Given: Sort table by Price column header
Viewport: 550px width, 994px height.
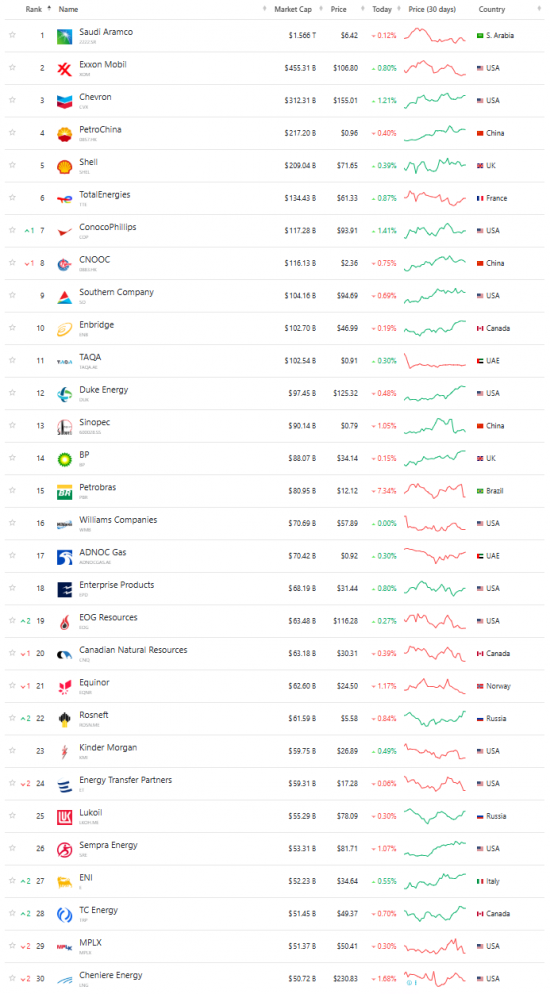Looking at the screenshot, I should tap(338, 10).
